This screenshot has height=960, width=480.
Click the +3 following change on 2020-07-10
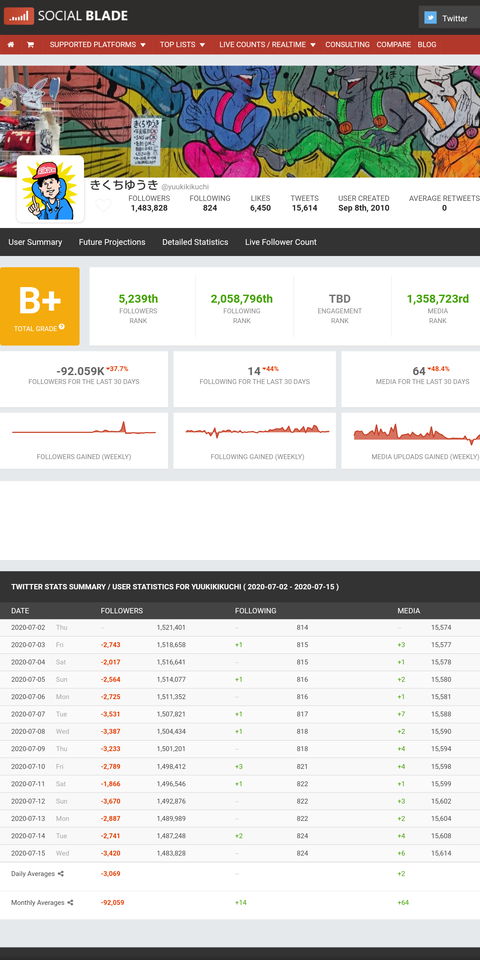click(x=239, y=766)
